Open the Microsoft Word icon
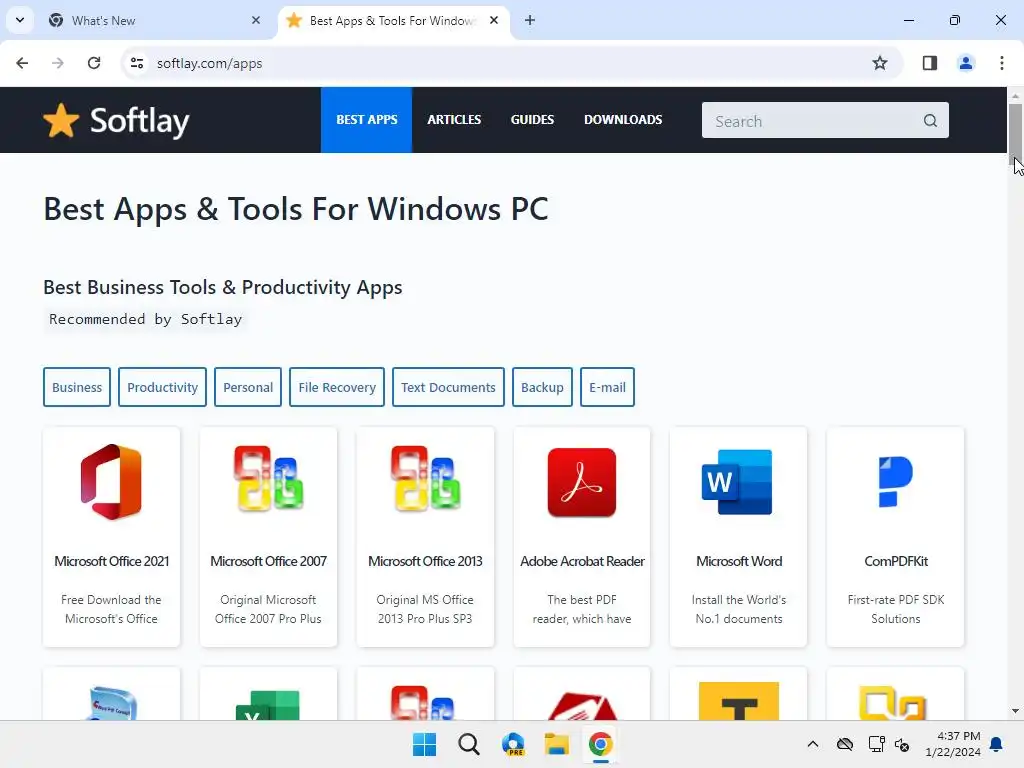The image size is (1024, 768). click(x=738, y=482)
